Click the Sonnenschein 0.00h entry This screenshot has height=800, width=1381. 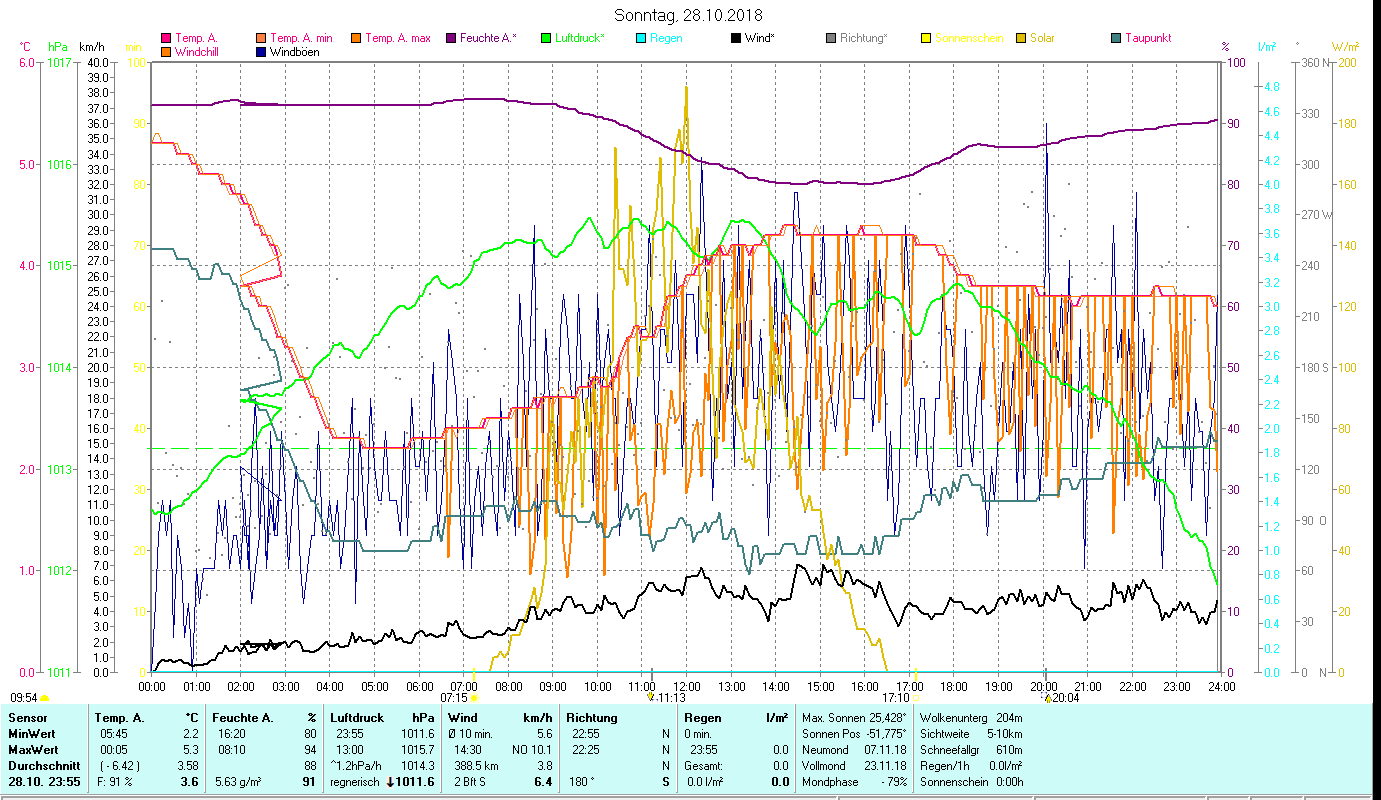tap(971, 782)
